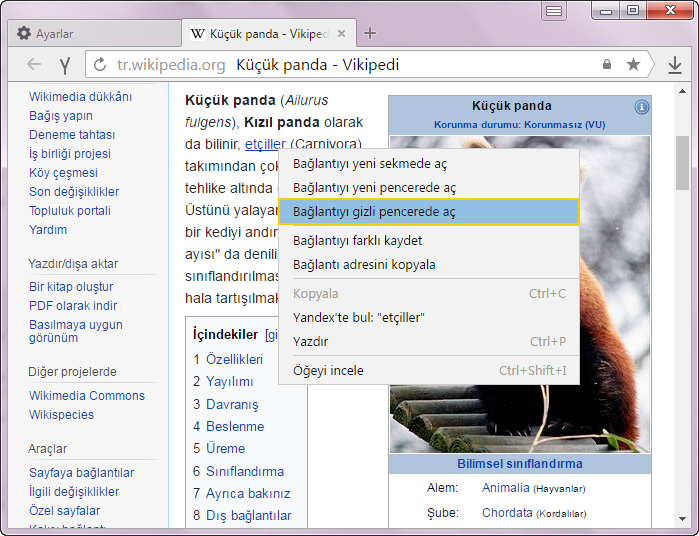
Task: Choose Bağlantıyı yeni sekmede aç
Action: [x=429, y=164]
